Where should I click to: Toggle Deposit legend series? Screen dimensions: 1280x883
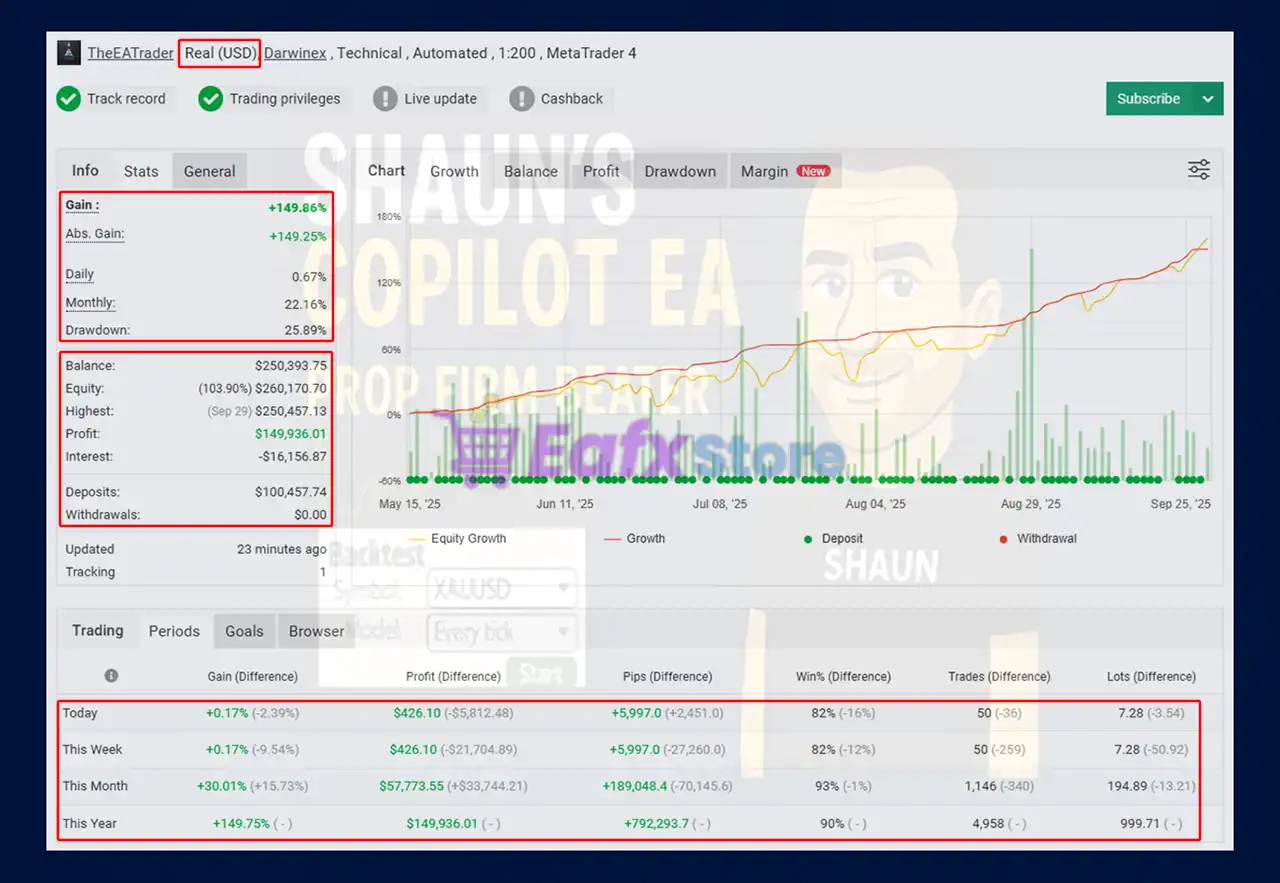coord(833,538)
